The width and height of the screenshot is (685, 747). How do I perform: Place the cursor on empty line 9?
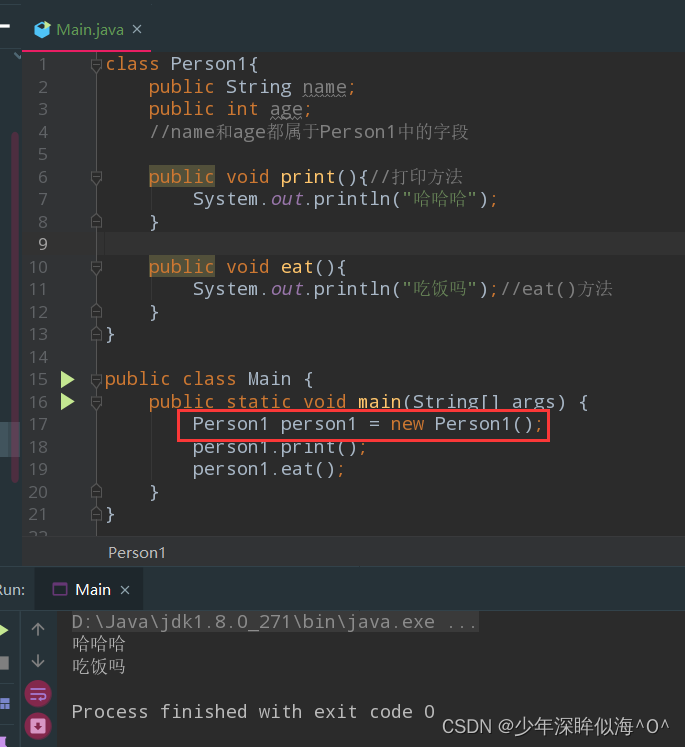[394, 244]
